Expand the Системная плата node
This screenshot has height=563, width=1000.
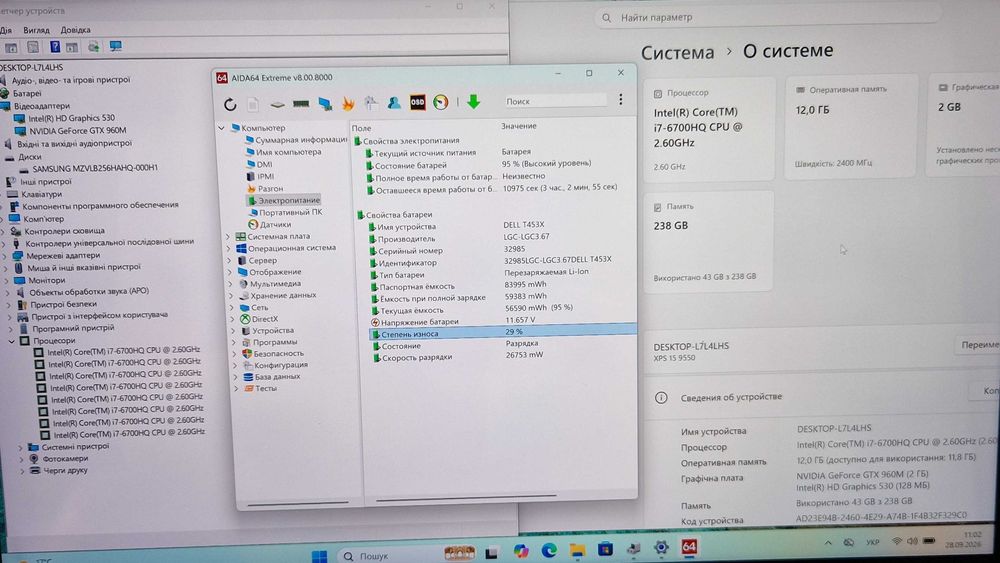228,237
